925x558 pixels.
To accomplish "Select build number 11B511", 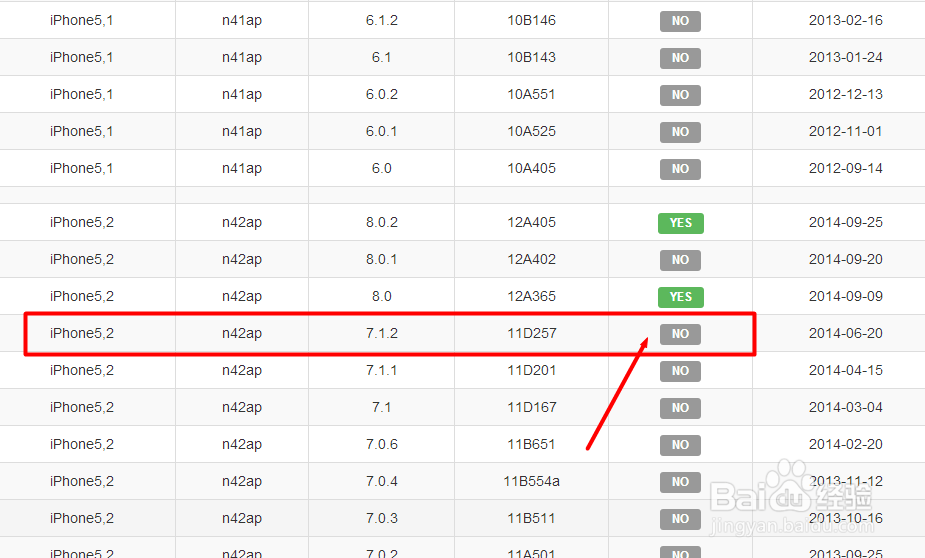I will (532, 518).
